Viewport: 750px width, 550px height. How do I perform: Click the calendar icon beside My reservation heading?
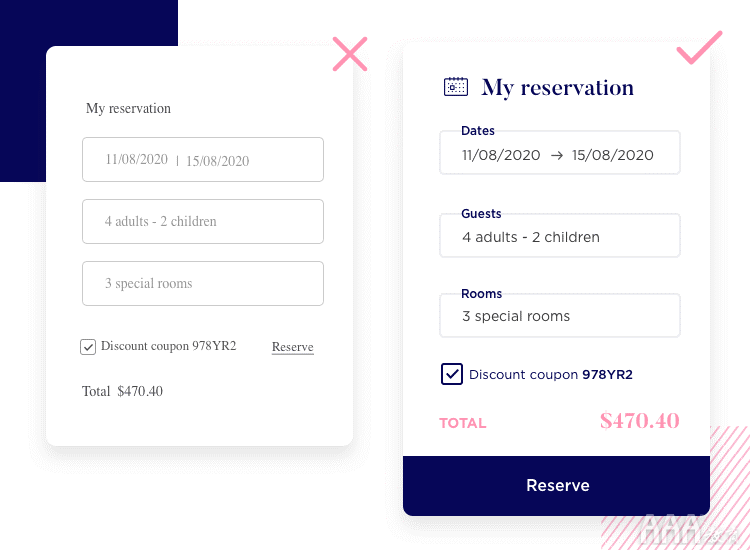tap(455, 87)
